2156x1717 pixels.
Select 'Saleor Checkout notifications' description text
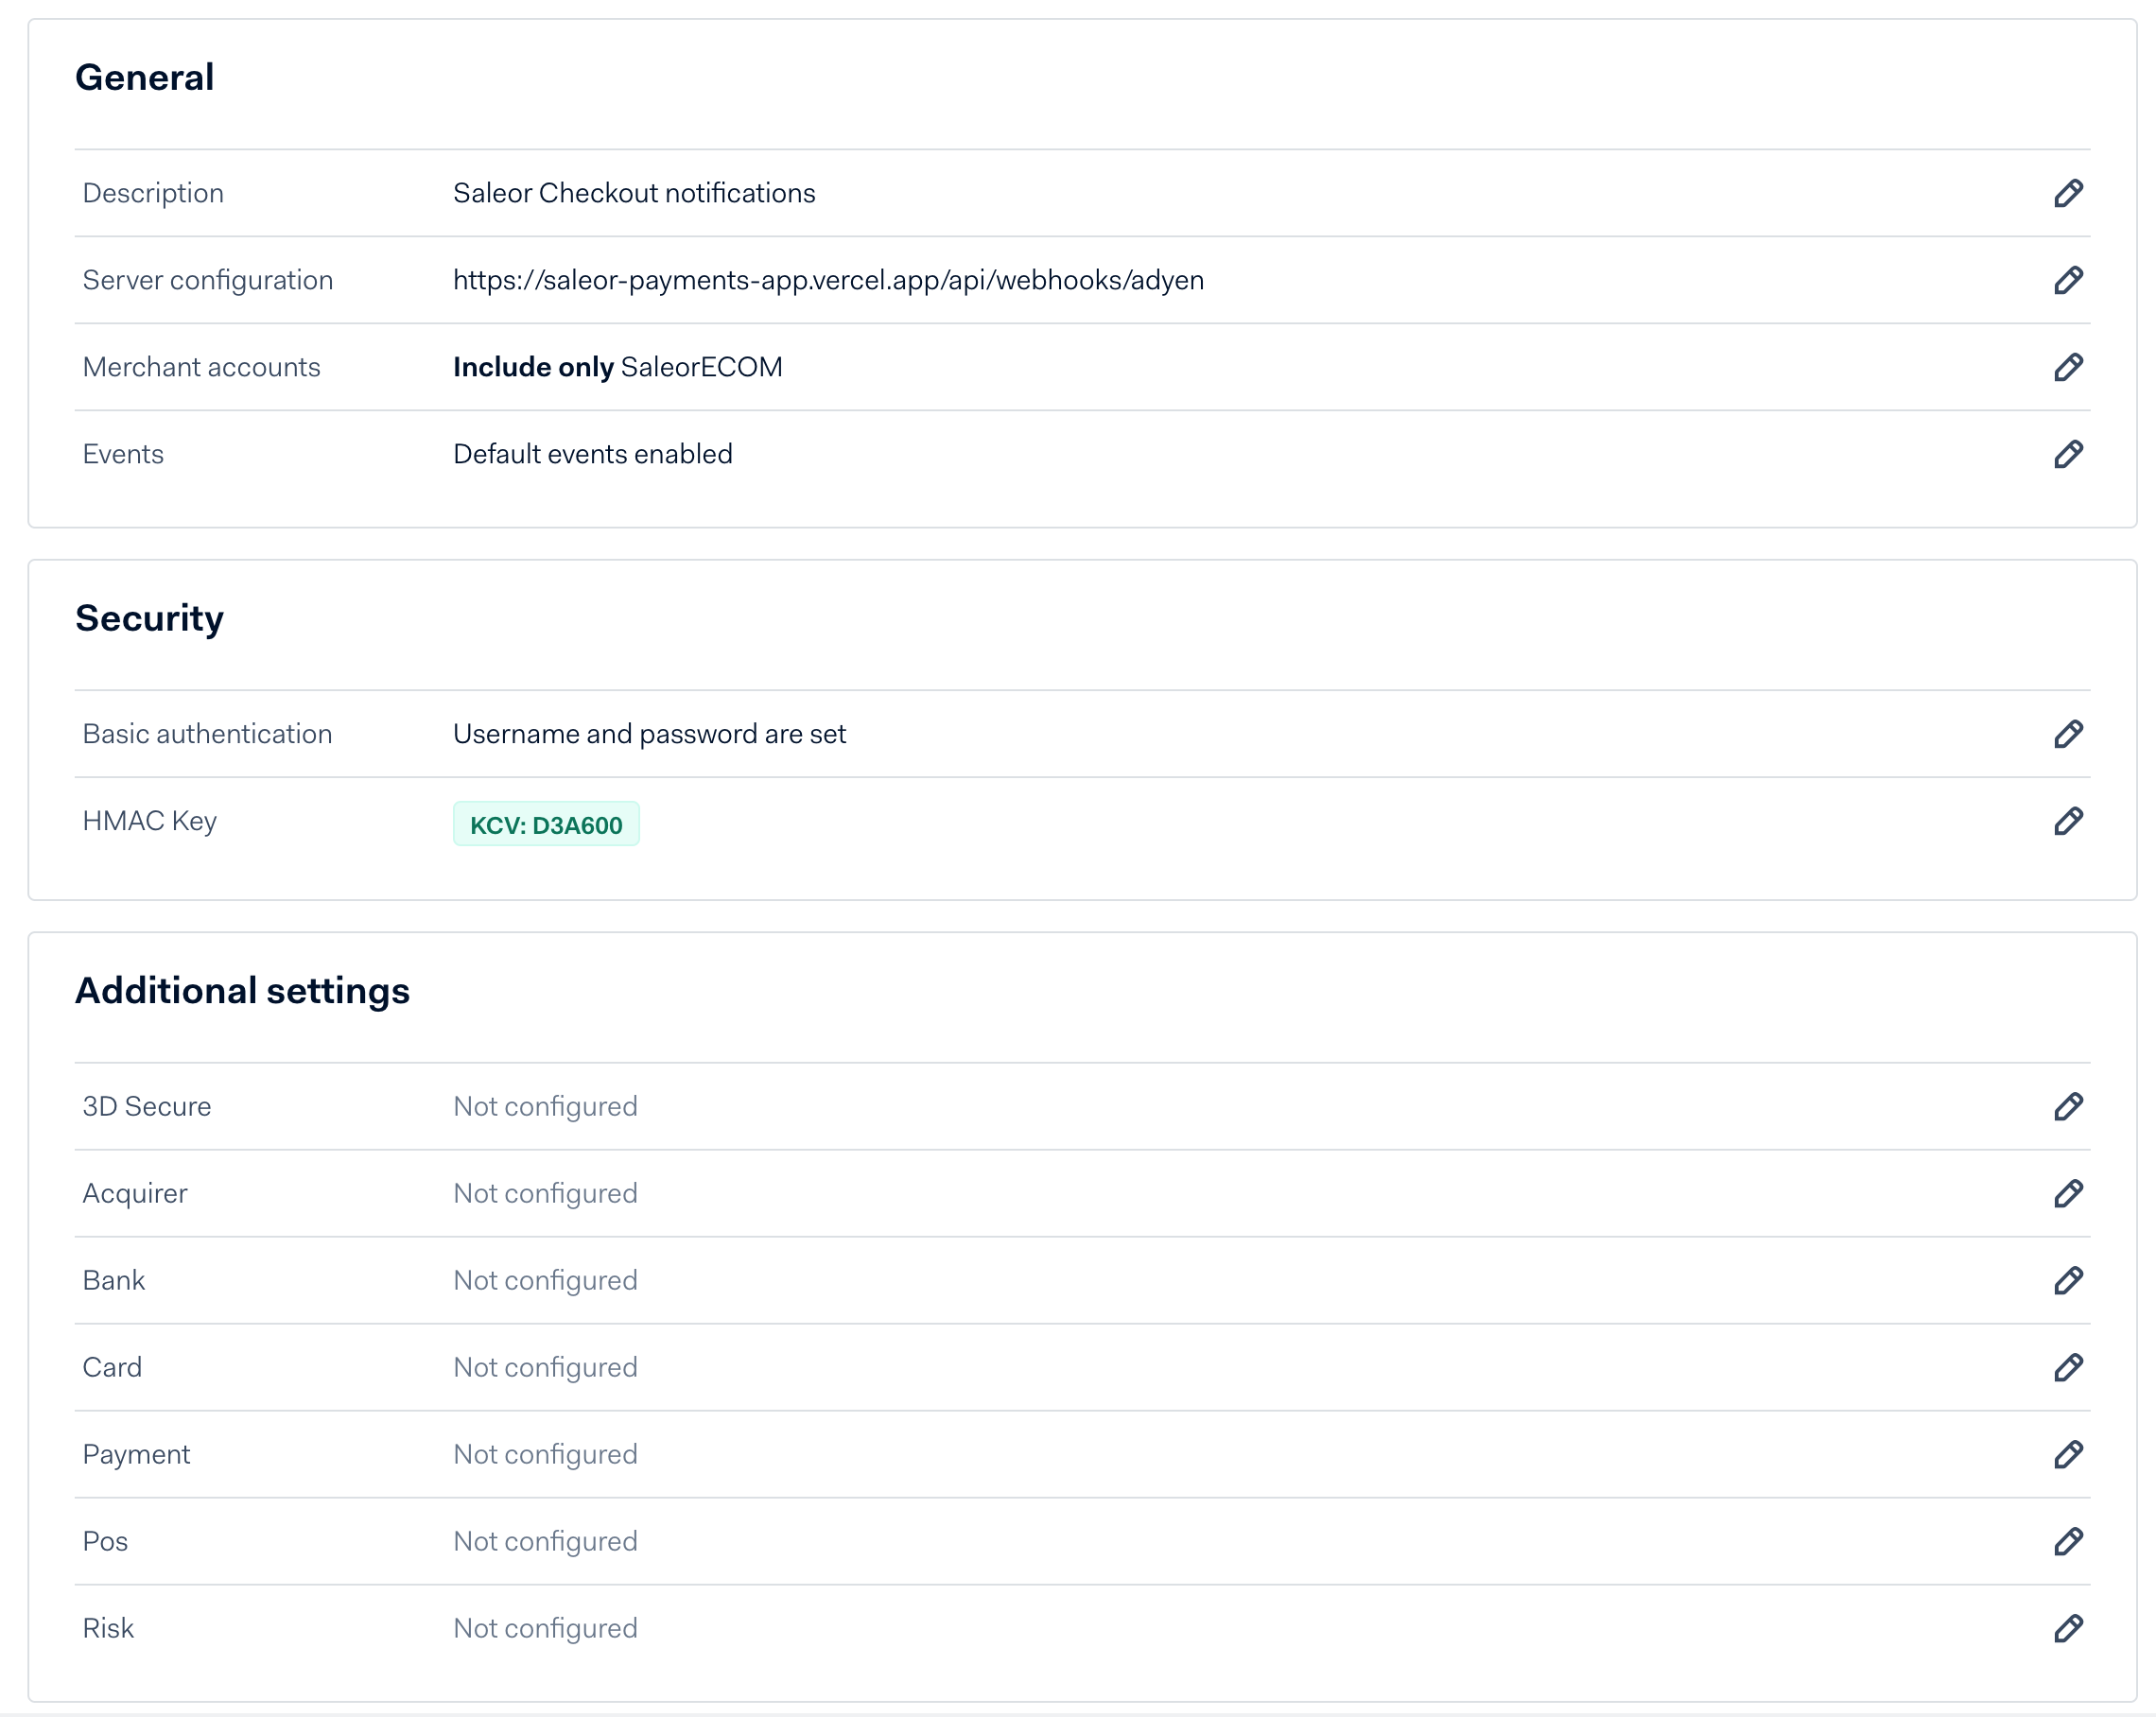pos(634,193)
